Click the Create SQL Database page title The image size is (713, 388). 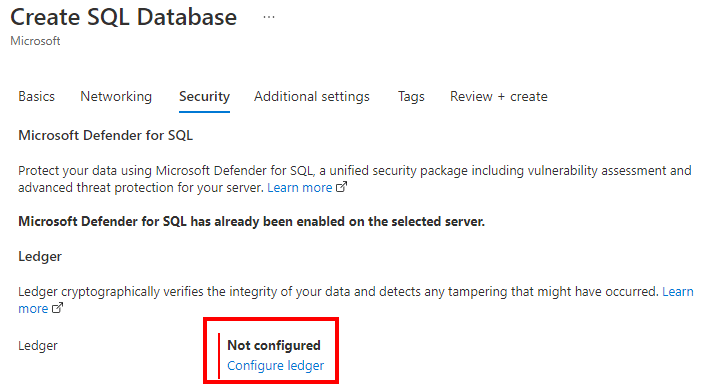[124, 17]
